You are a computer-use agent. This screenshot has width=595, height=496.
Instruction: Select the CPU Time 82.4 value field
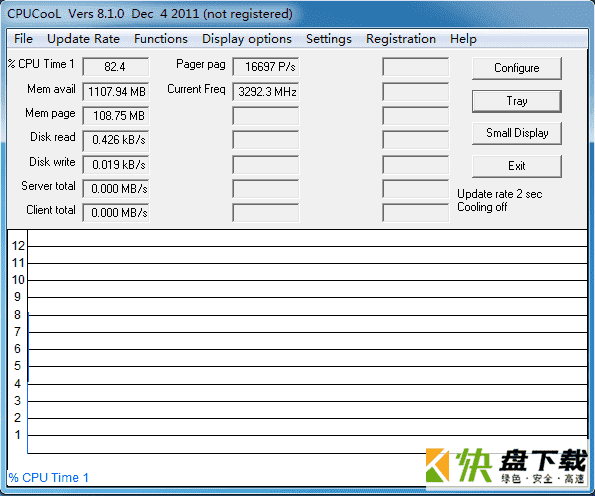pyautogui.click(x=115, y=67)
